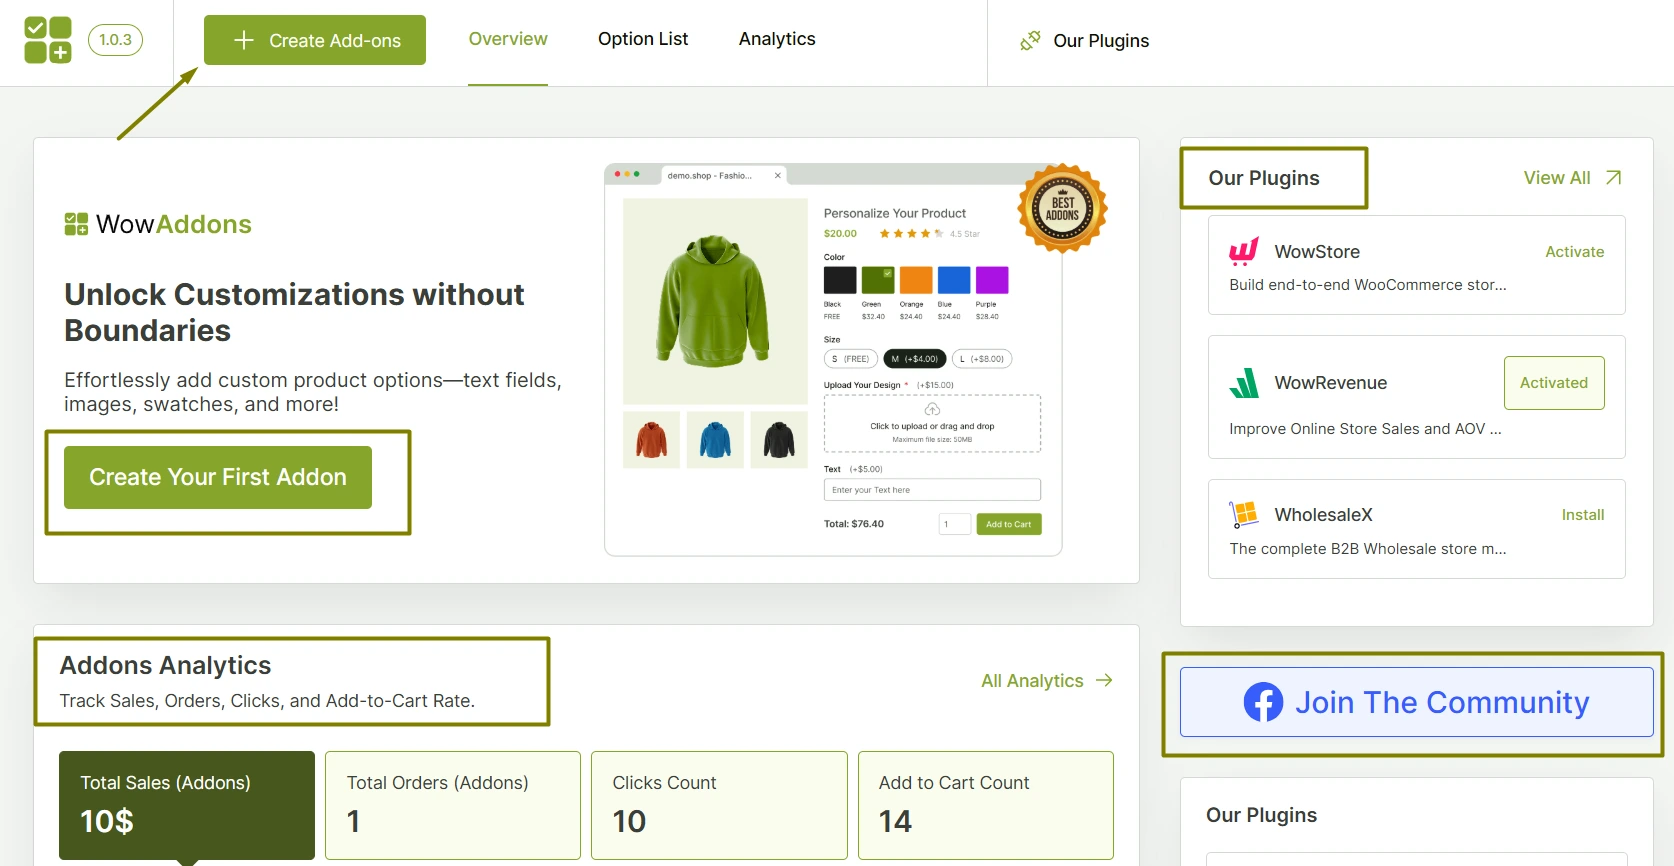Select the Total Orders (Addons) card

(x=453, y=805)
